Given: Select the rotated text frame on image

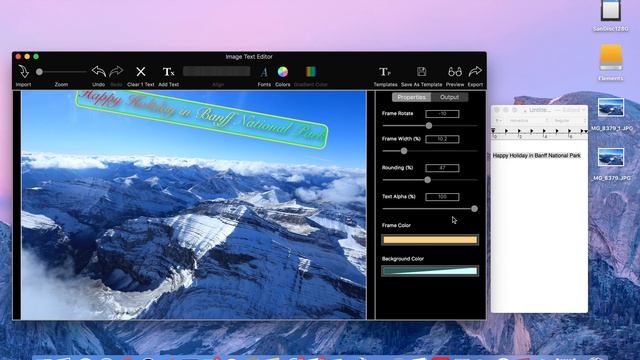Looking at the screenshot, I should point(202,118).
